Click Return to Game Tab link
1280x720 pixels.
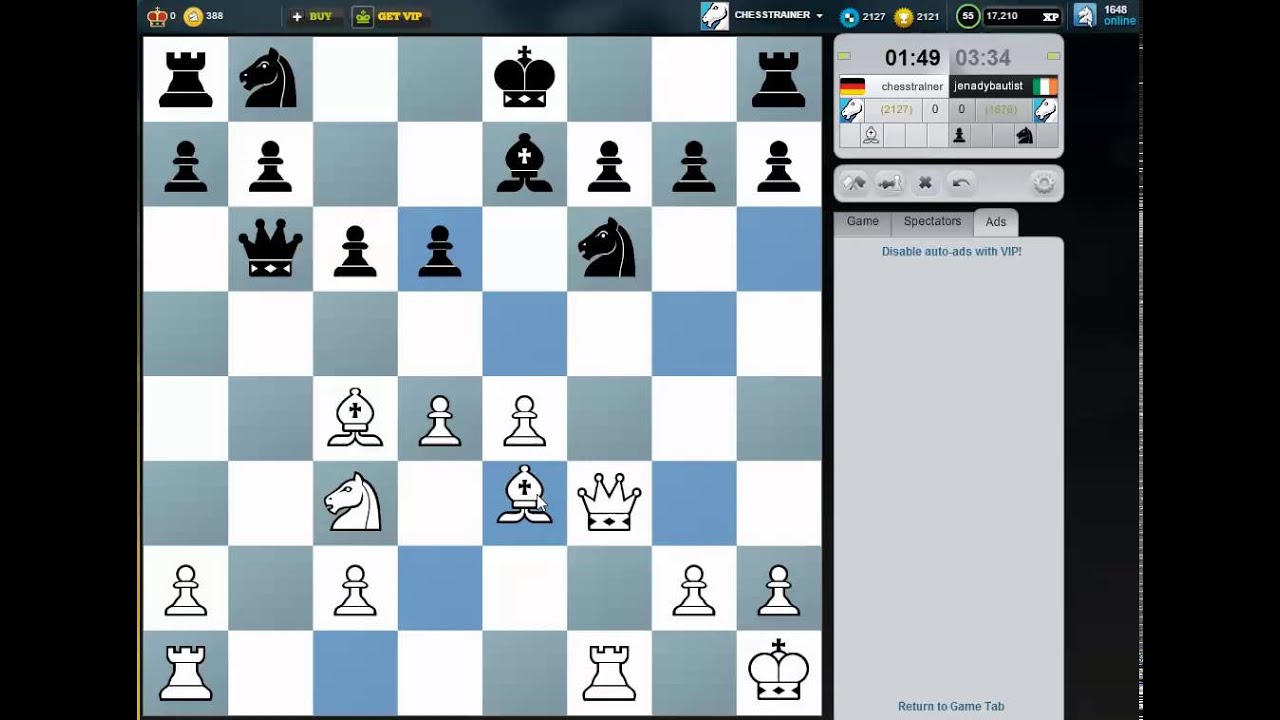click(951, 706)
